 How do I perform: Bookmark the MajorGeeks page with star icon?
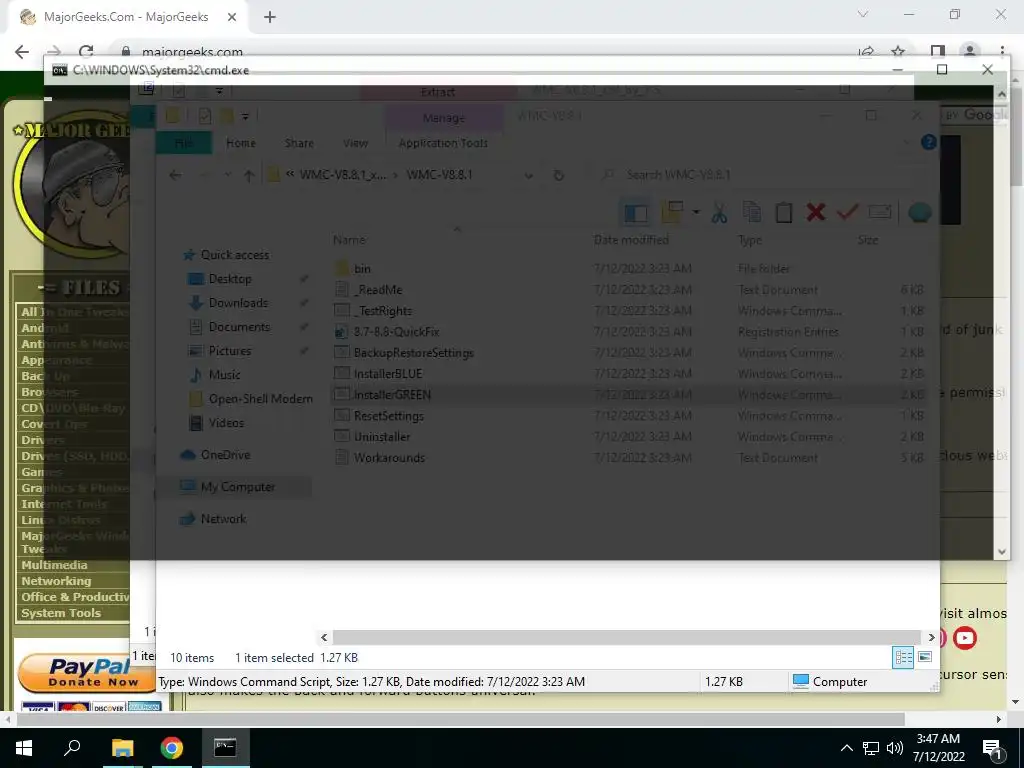898,52
